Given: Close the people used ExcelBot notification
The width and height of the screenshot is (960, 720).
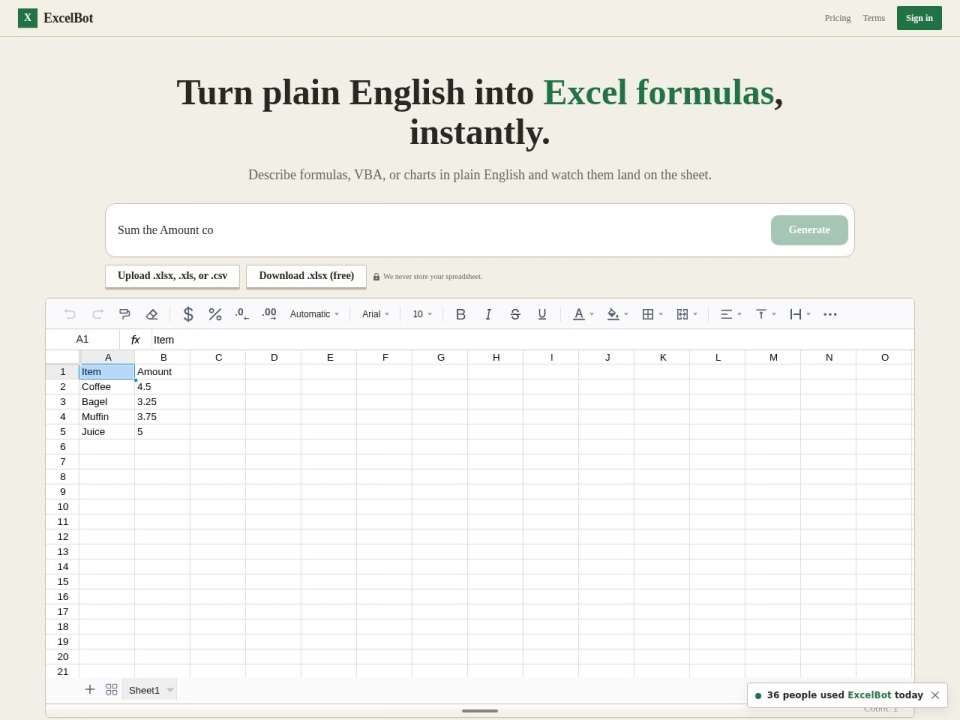Looking at the screenshot, I should 935,695.
